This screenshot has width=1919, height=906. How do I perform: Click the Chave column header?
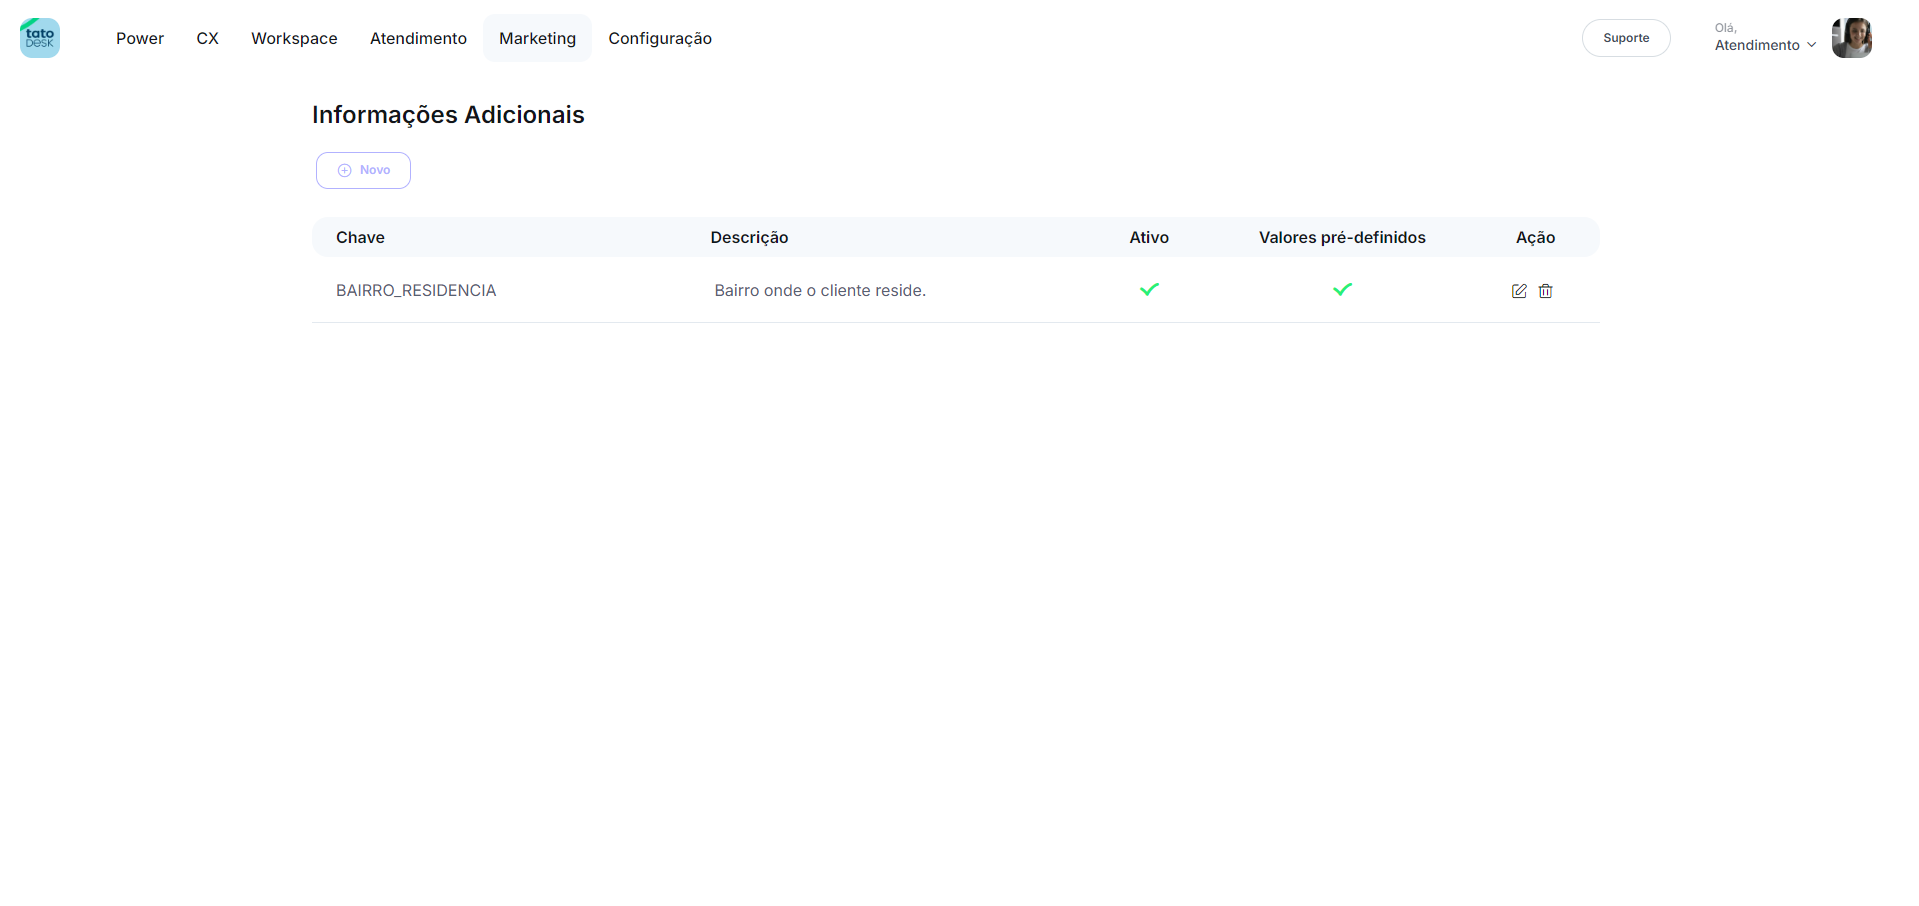tap(360, 237)
